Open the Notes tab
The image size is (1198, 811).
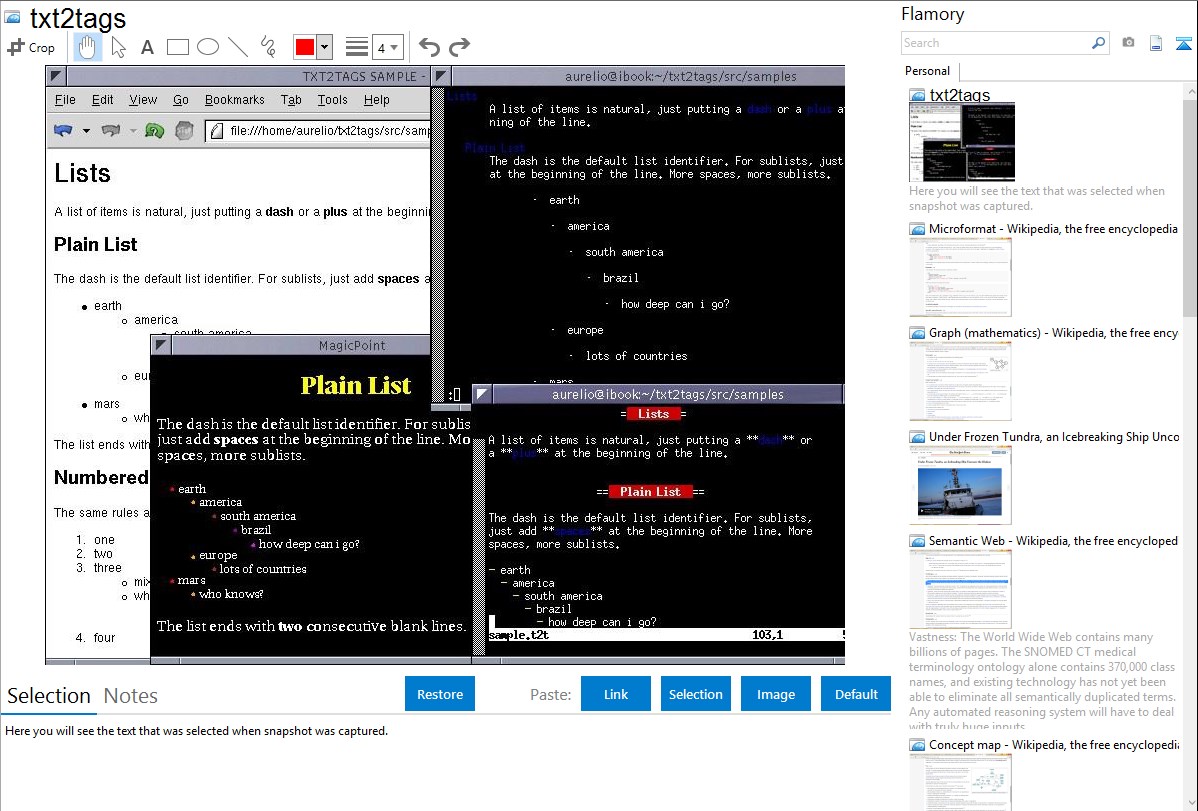coord(131,696)
